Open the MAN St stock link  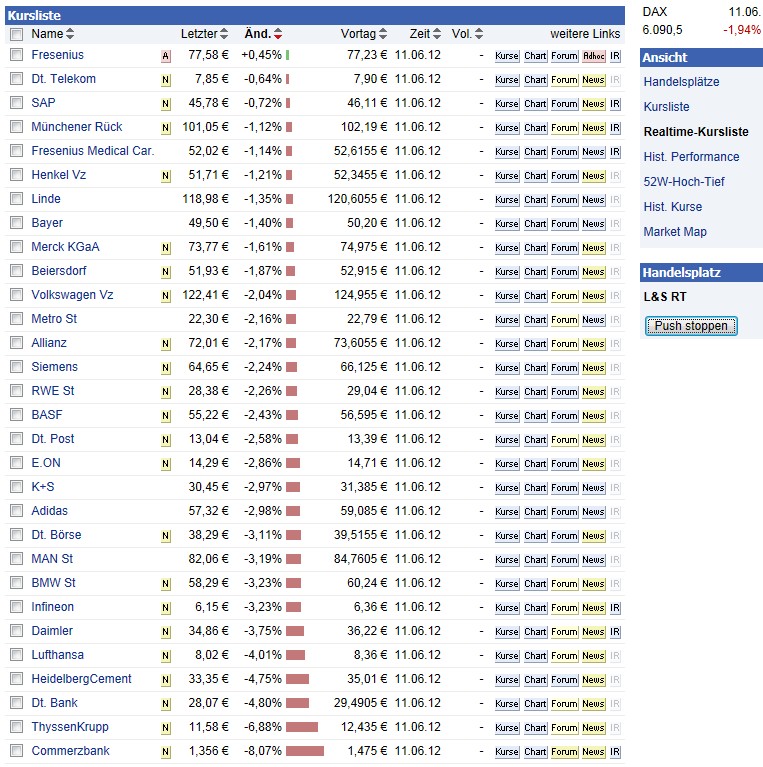pyautogui.click(x=52, y=559)
